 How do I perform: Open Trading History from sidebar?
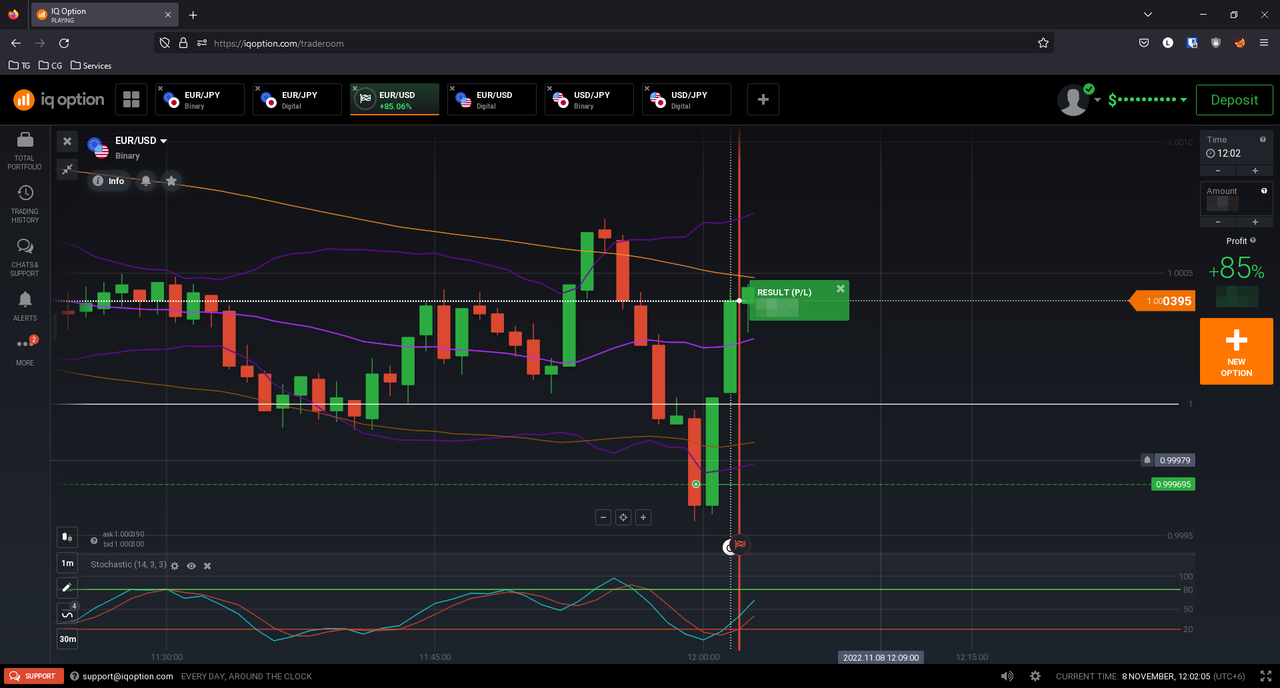point(25,205)
